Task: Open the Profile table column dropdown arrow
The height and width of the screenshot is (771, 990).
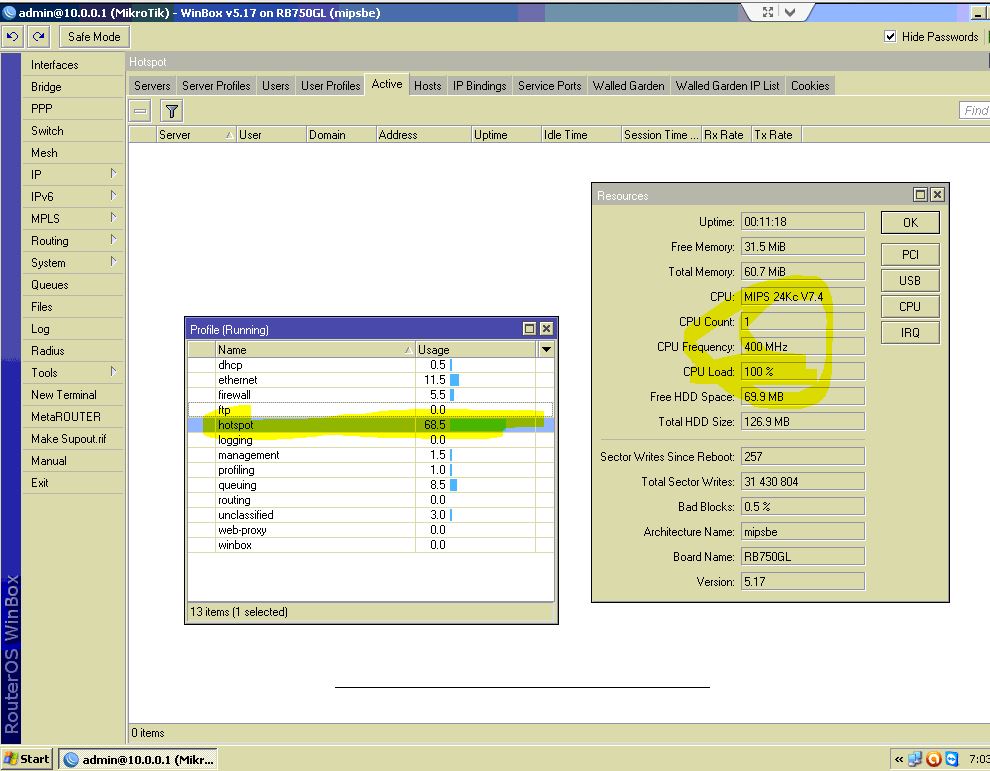Action: [545, 350]
